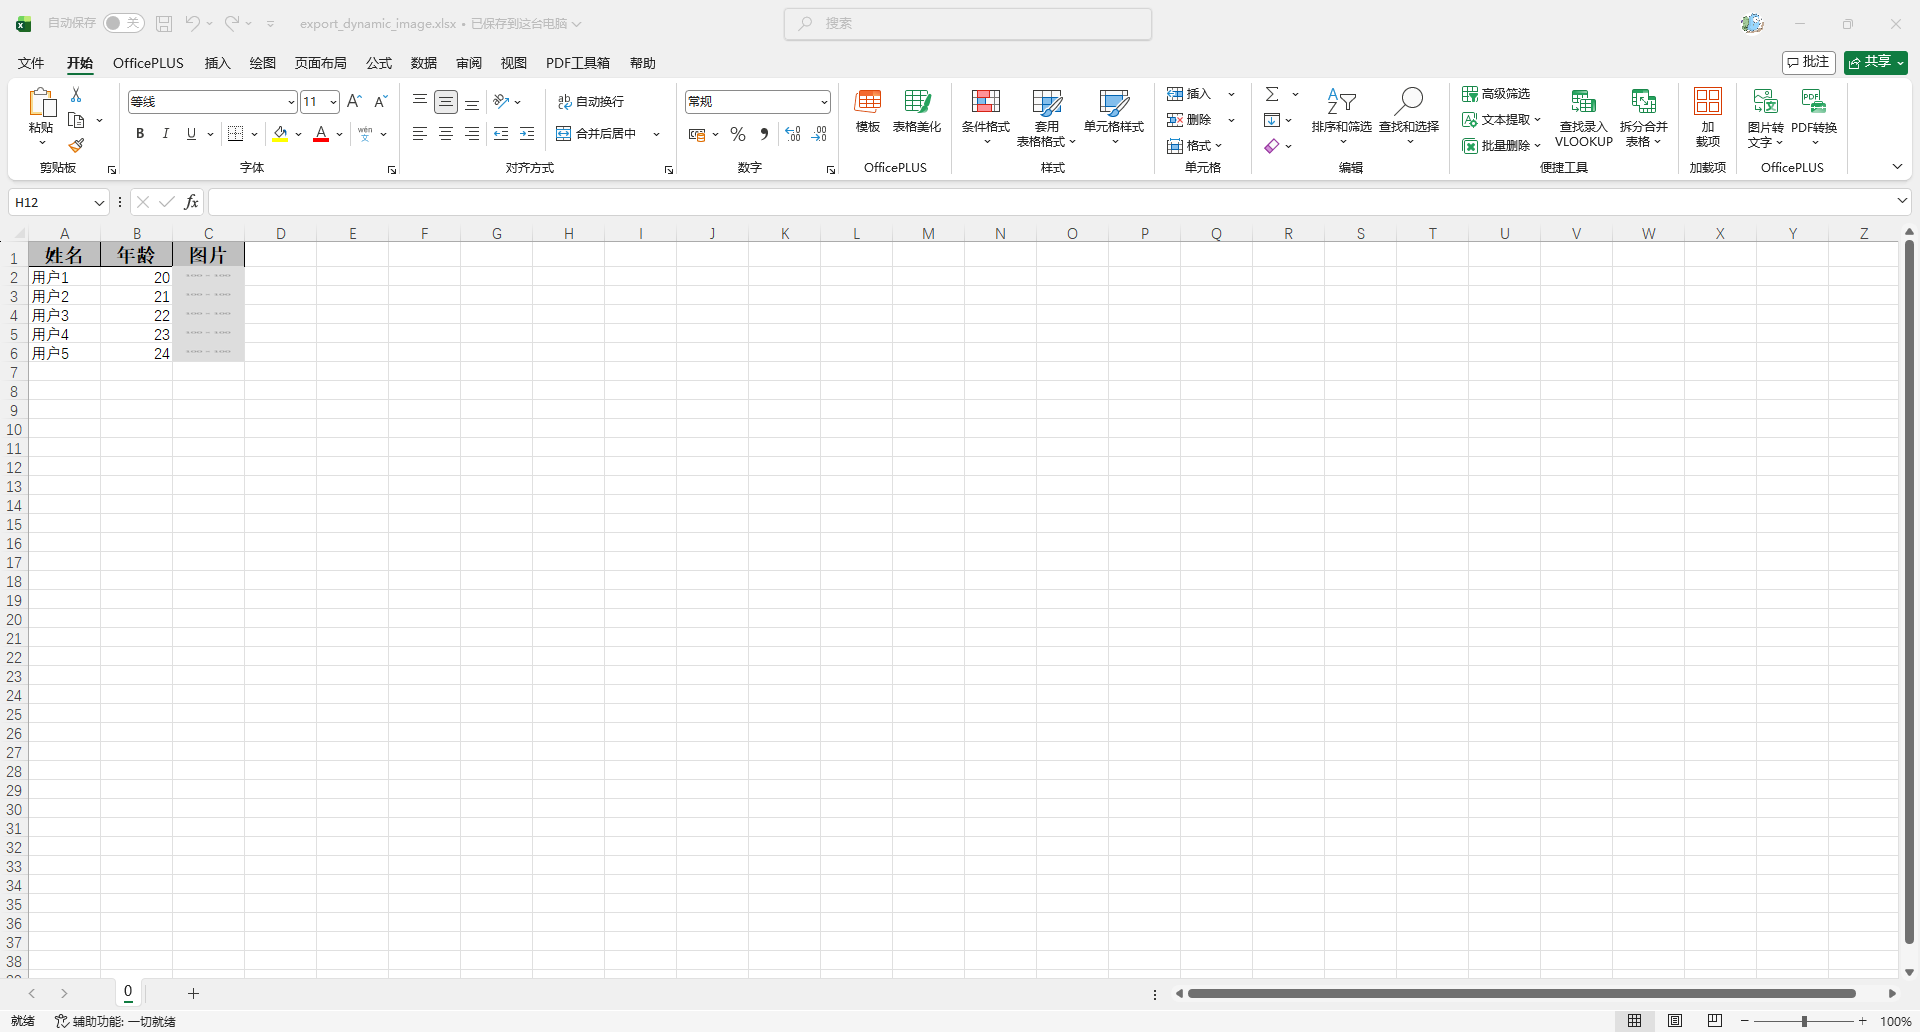Click the Conditional Formatting icon
1920x1032 pixels.
click(x=985, y=102)
